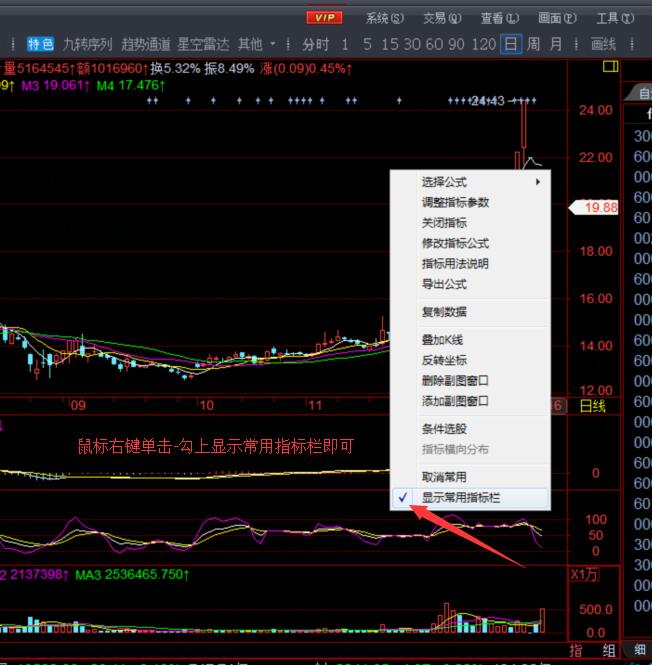The width and height of the screenshot is (652, 665).
Task: Open the 系统 menu
Action: click(x=384, y=18)
